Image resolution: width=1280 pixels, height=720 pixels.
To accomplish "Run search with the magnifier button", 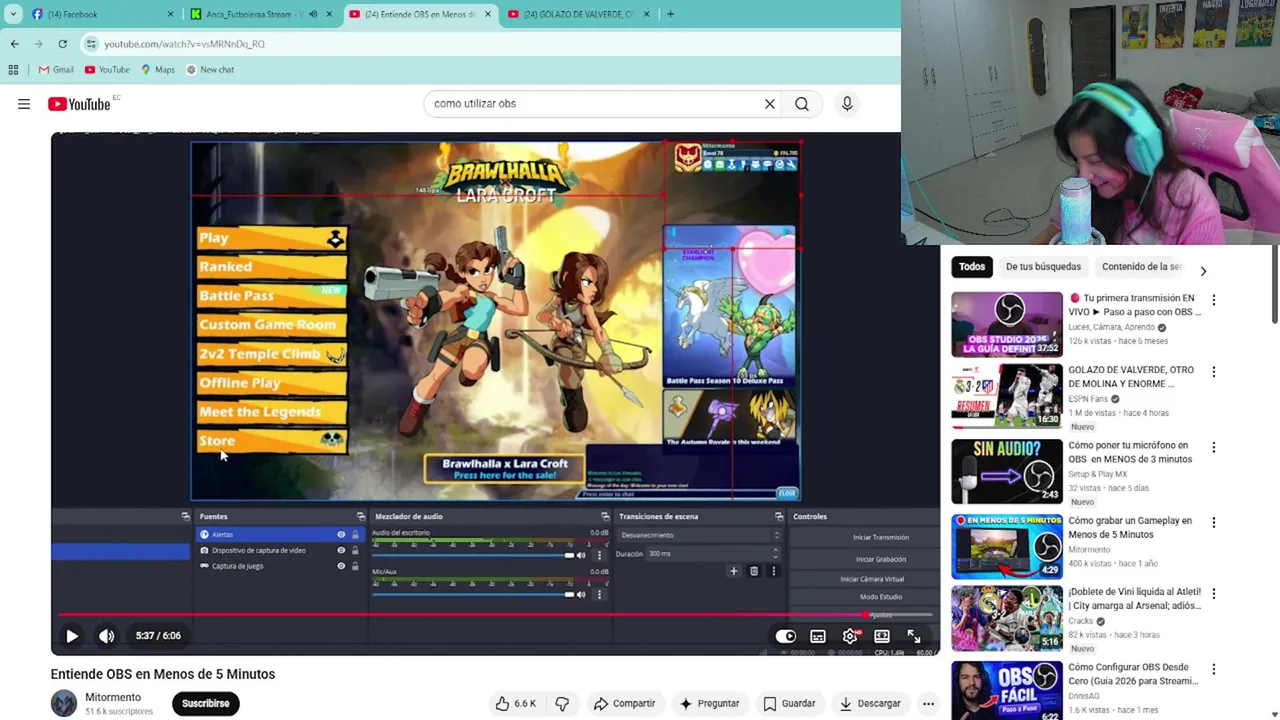I will (802, 104).
